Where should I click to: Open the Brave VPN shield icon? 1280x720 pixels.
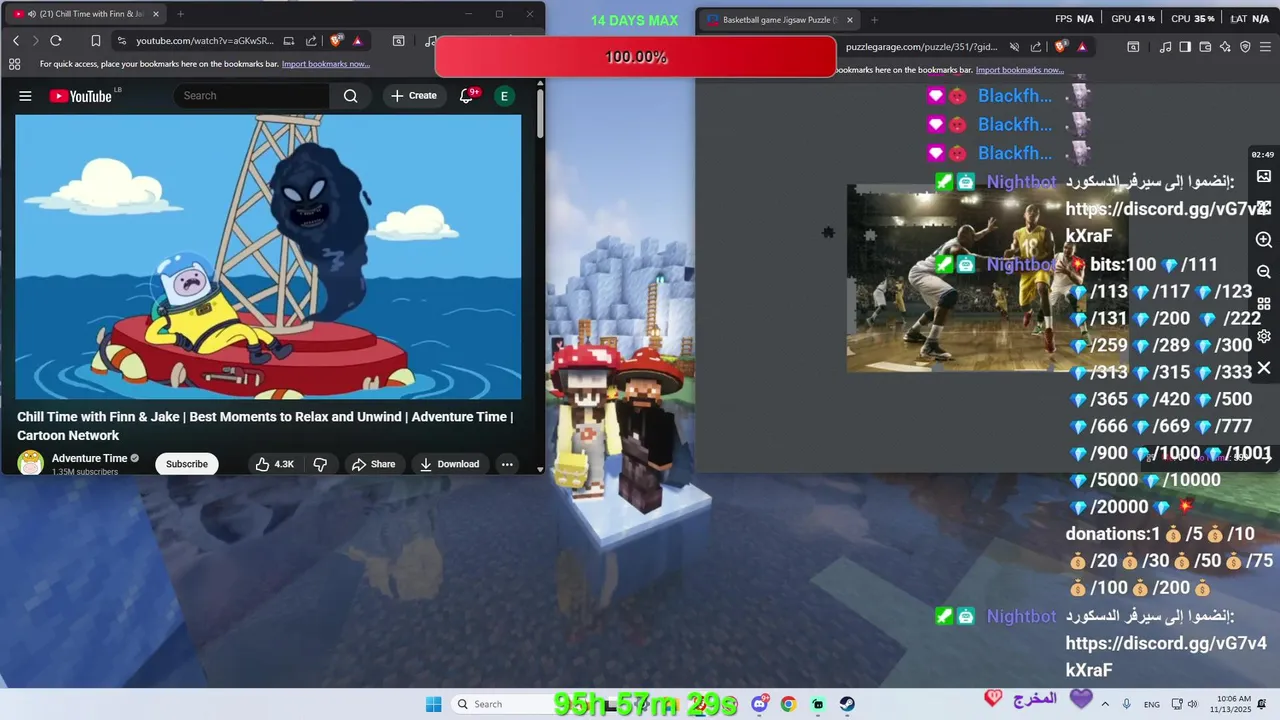tap(1245, 47)
